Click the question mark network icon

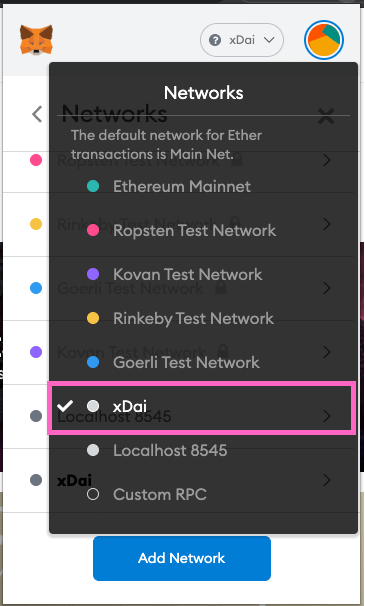215,40
